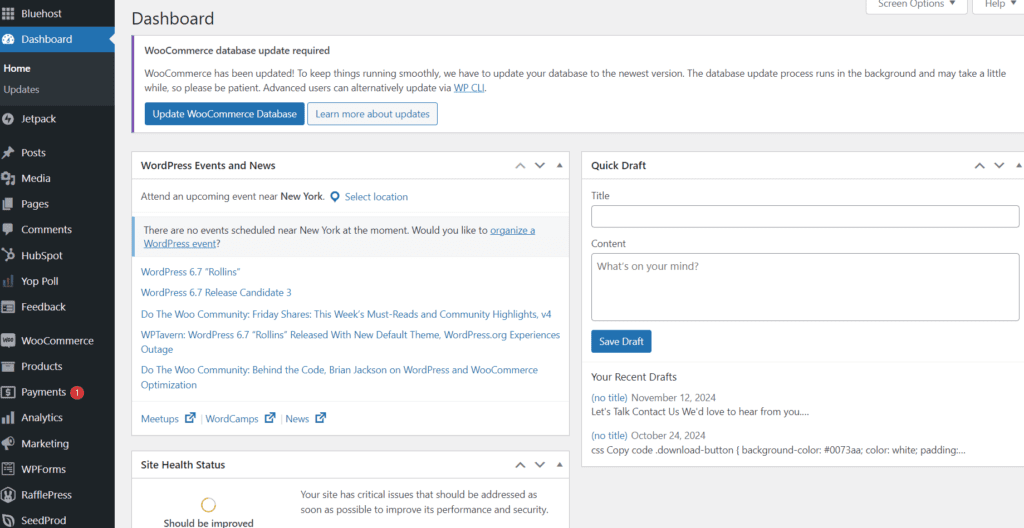Focus the What's on your mind content box
1024x528 pixels.
805,287
